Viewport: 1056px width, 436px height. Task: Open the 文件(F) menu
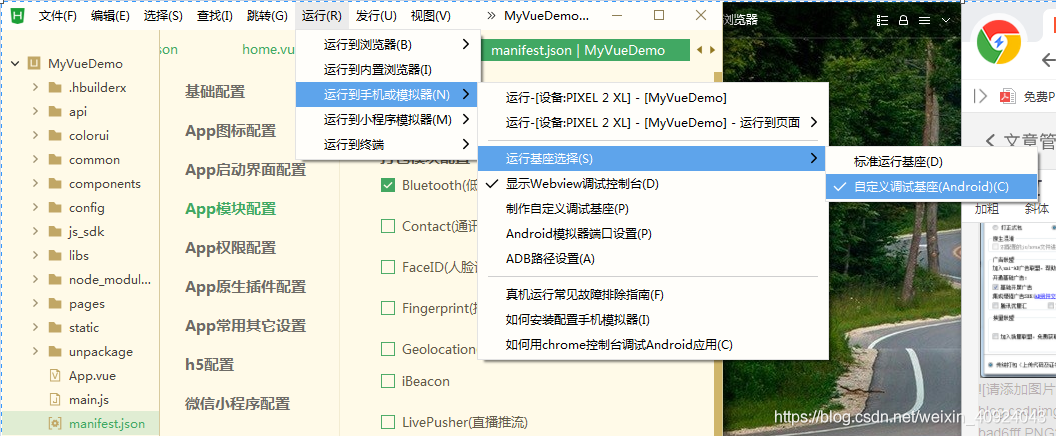pyautogui.click(x=58, y=15)
